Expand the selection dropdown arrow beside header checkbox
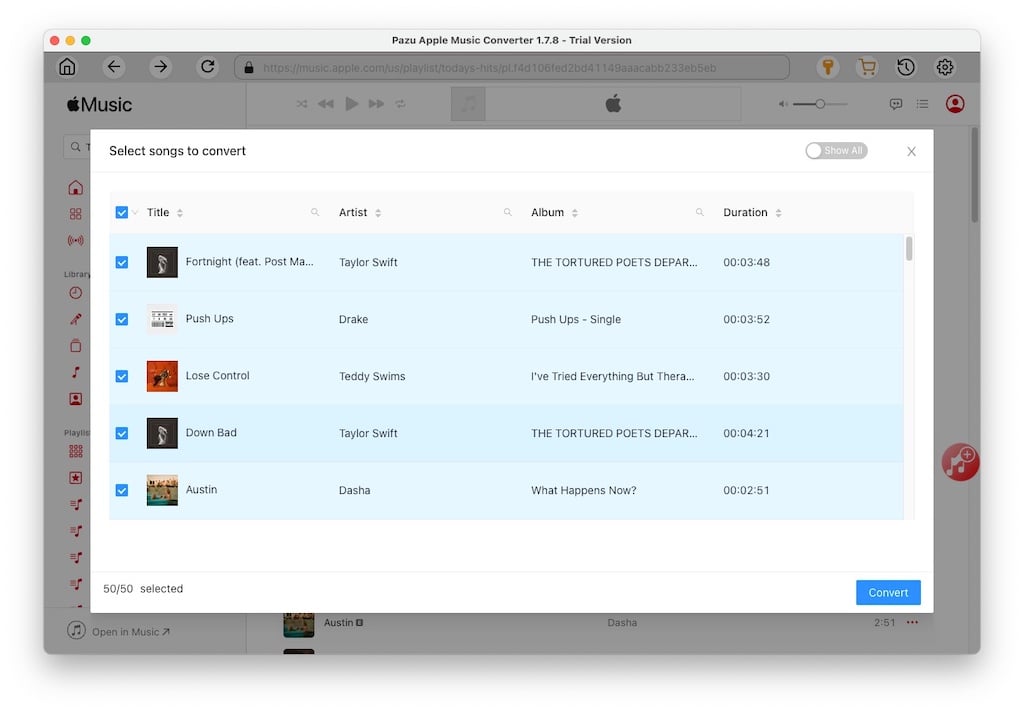The height and width of the screenshot is (712, 1024). (135, 212)
